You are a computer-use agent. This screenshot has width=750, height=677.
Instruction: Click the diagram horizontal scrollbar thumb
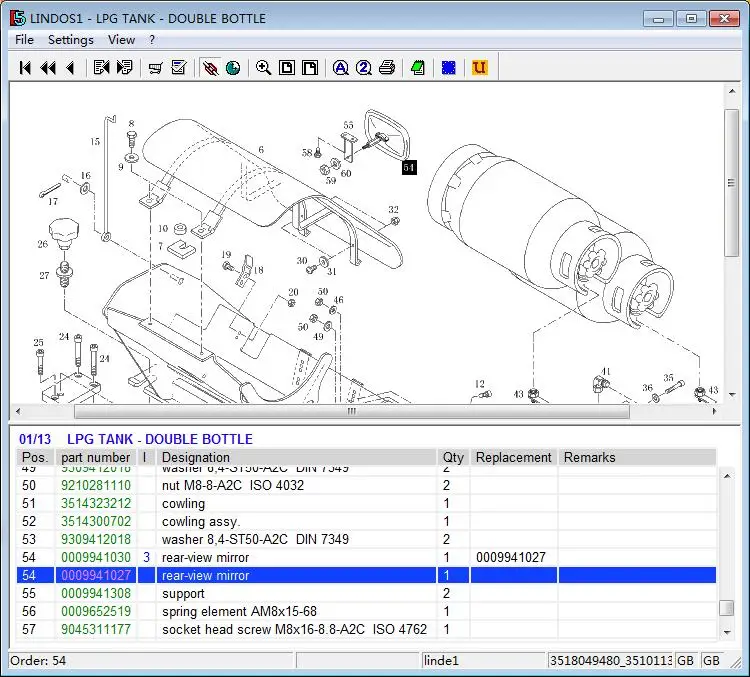[x=352, y=411]
